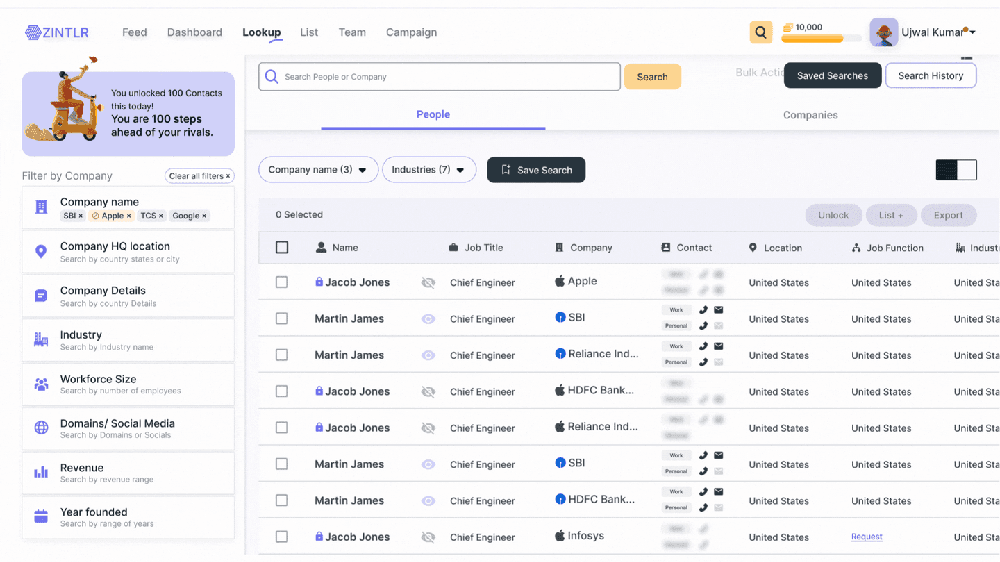Check the select-all checkbox in table header

[x=282, y=248]
